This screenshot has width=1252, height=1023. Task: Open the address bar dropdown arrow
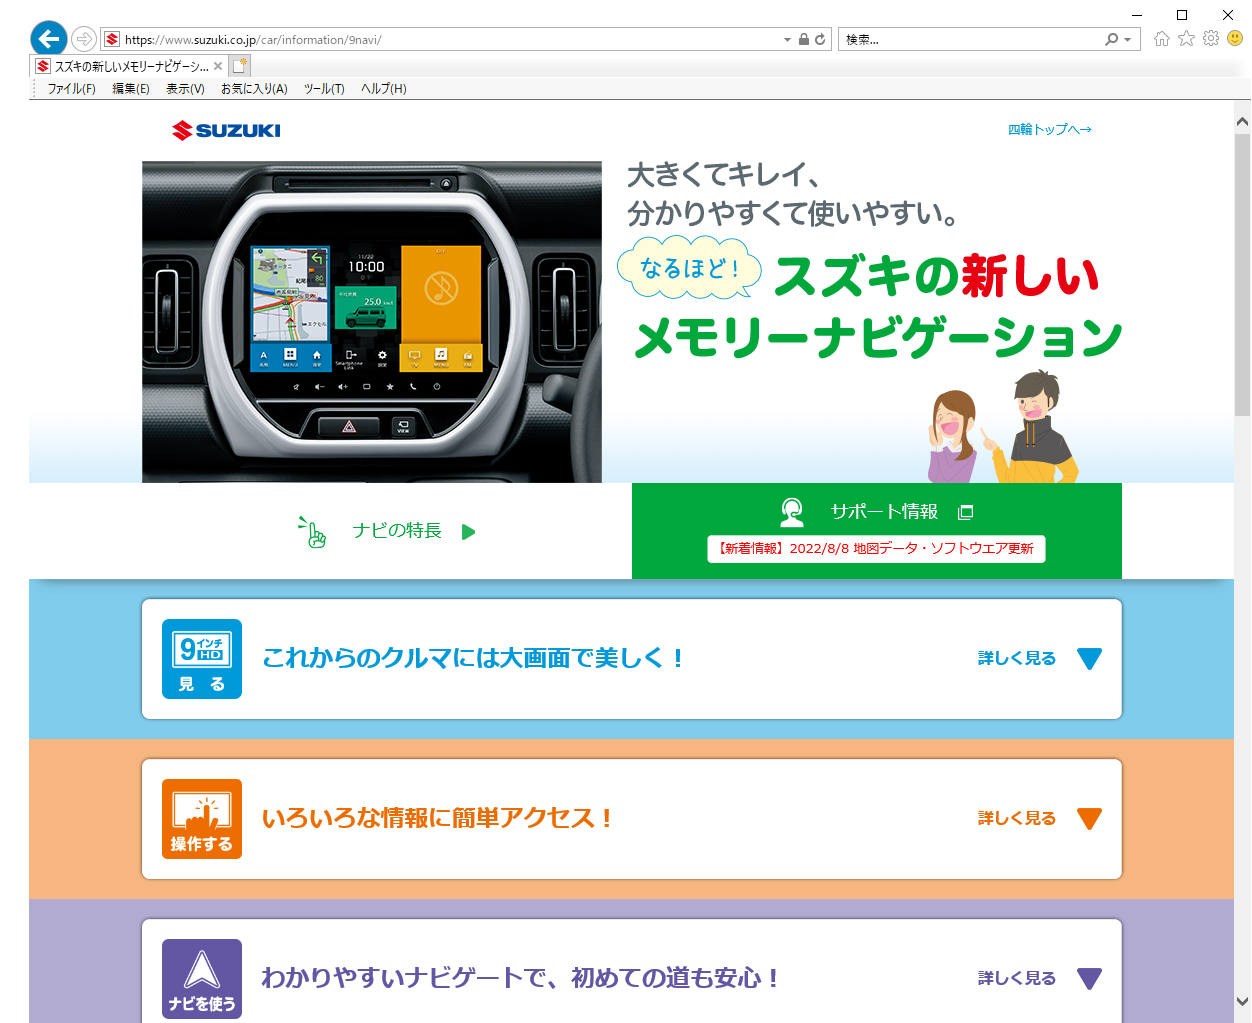coord(787,40)
